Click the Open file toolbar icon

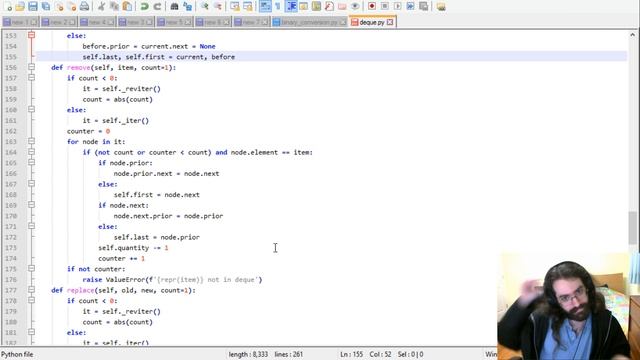click(x=20, y=7)
